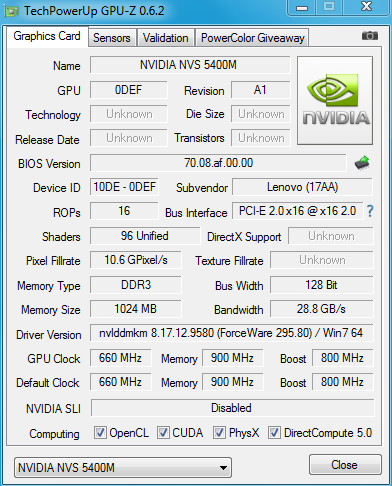This screenshot has width=392, height=486.
Task: Minimize the GPU-Z window
Action: tap(302, 7)
